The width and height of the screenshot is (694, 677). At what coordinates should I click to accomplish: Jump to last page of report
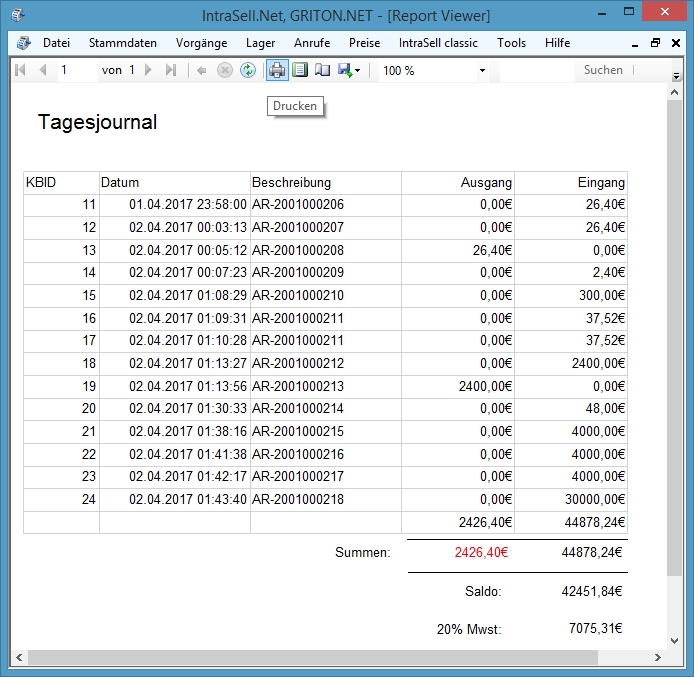pyautogui.click(x=171, y=70)
